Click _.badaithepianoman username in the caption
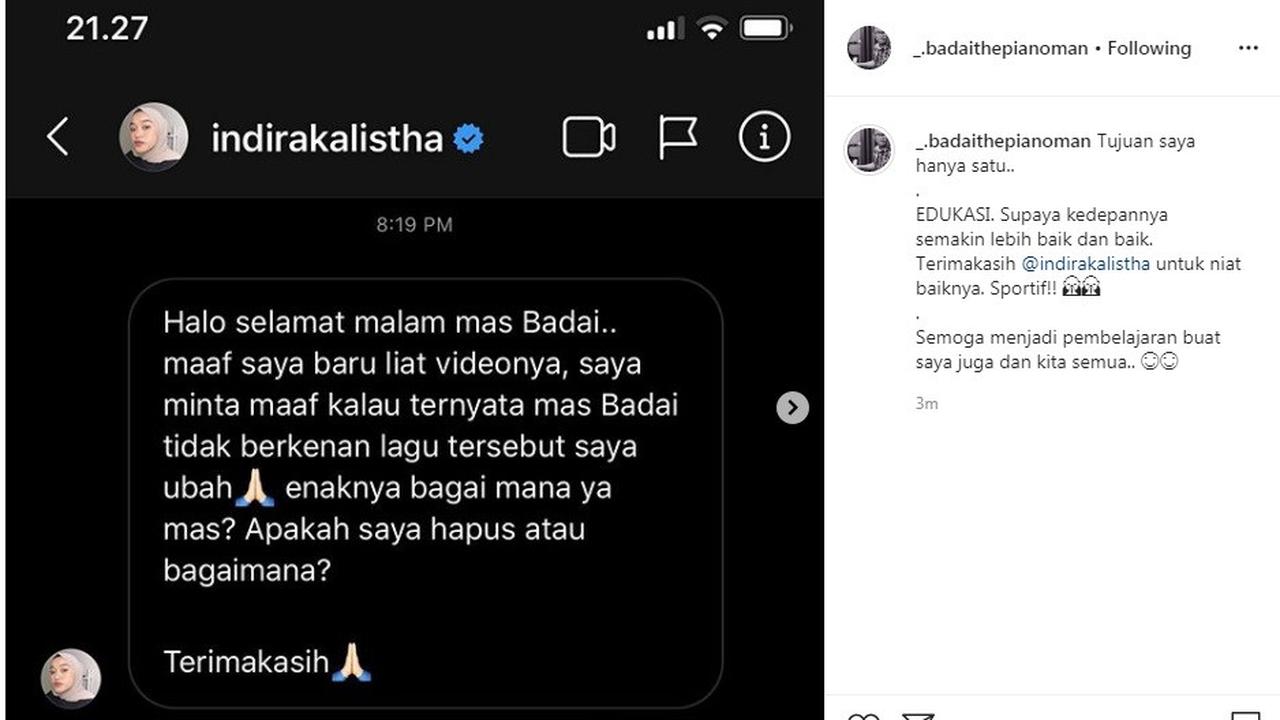 coord(1003,141)
